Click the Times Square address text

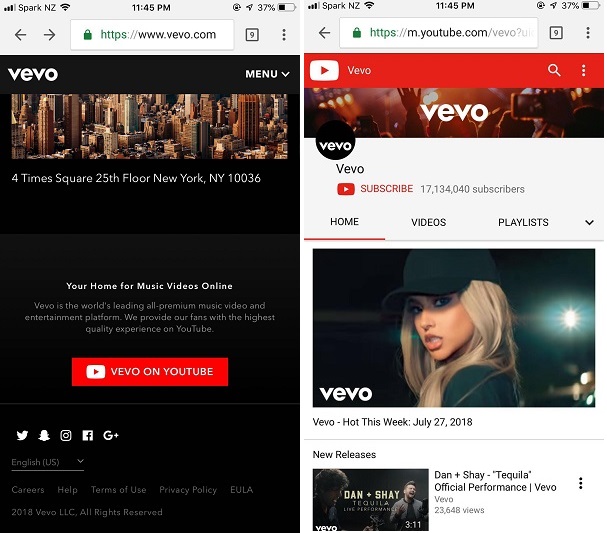tap(136, 178)
